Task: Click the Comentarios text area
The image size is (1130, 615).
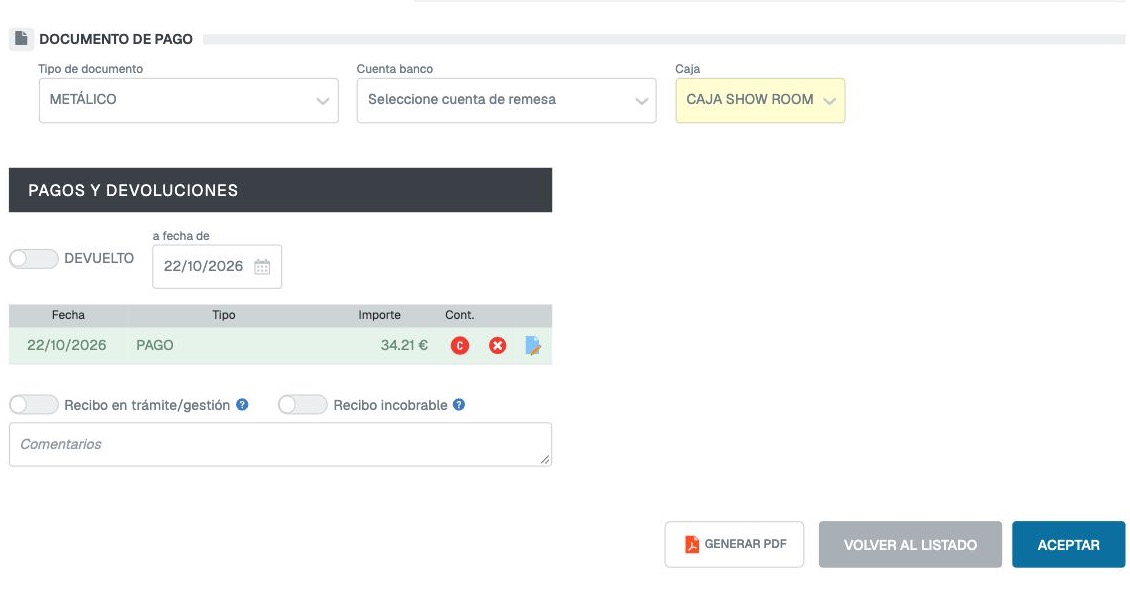Action: 280,444
